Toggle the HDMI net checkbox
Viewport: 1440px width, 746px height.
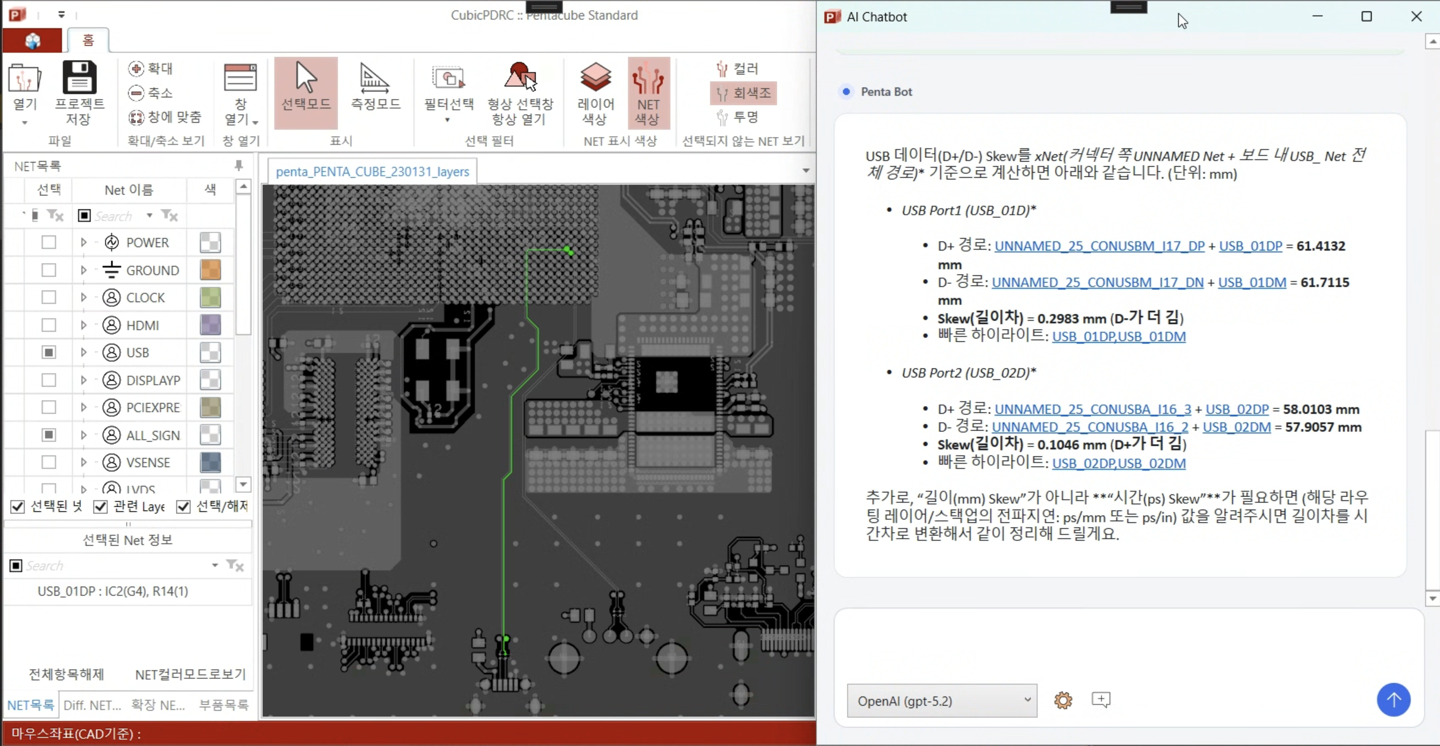pyautogui.click(x=48, y=325)
